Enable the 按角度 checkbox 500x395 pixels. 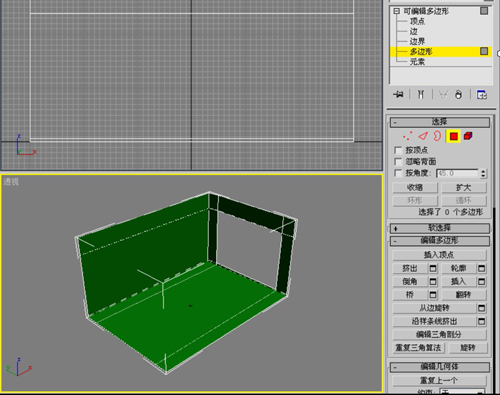[398, 173]
